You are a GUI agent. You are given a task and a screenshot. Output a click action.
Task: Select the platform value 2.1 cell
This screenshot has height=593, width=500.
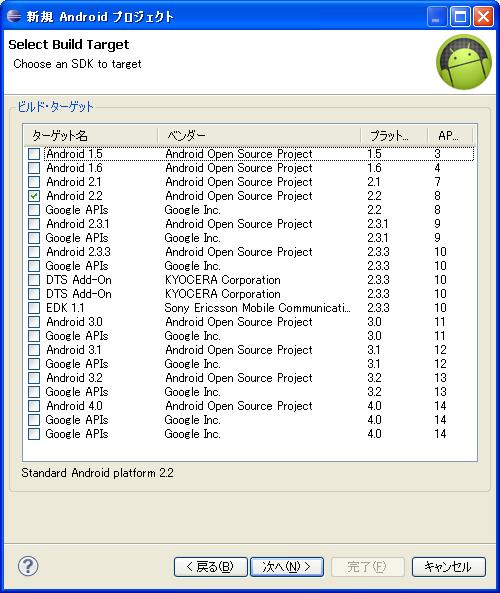(374, 182)
